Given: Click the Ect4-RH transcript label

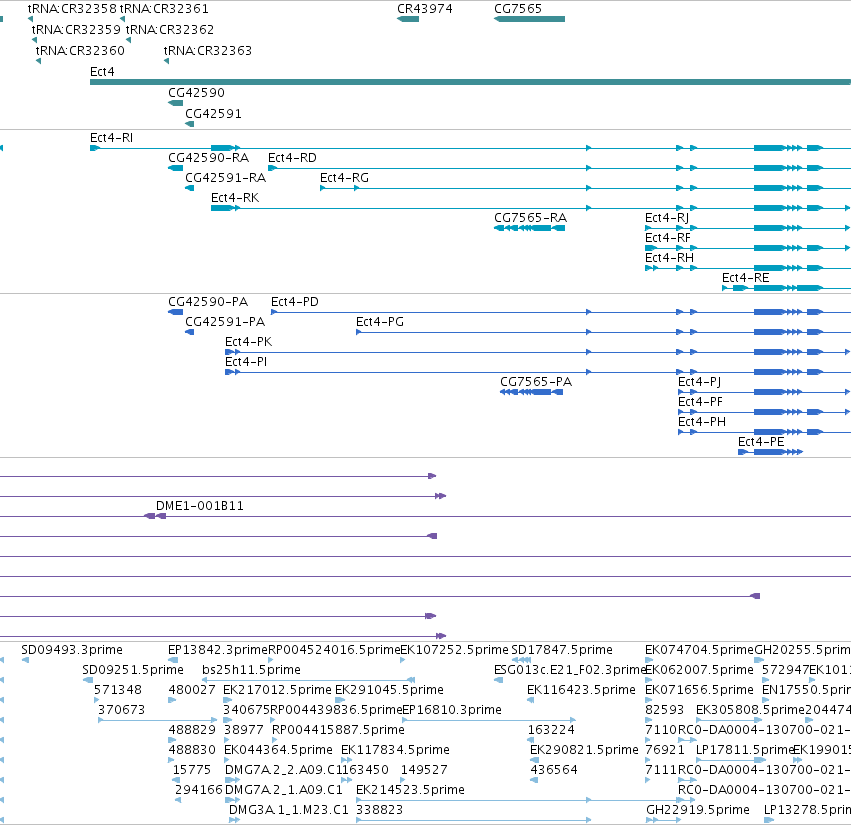Looking at the screenshot, I should point(669,258).
